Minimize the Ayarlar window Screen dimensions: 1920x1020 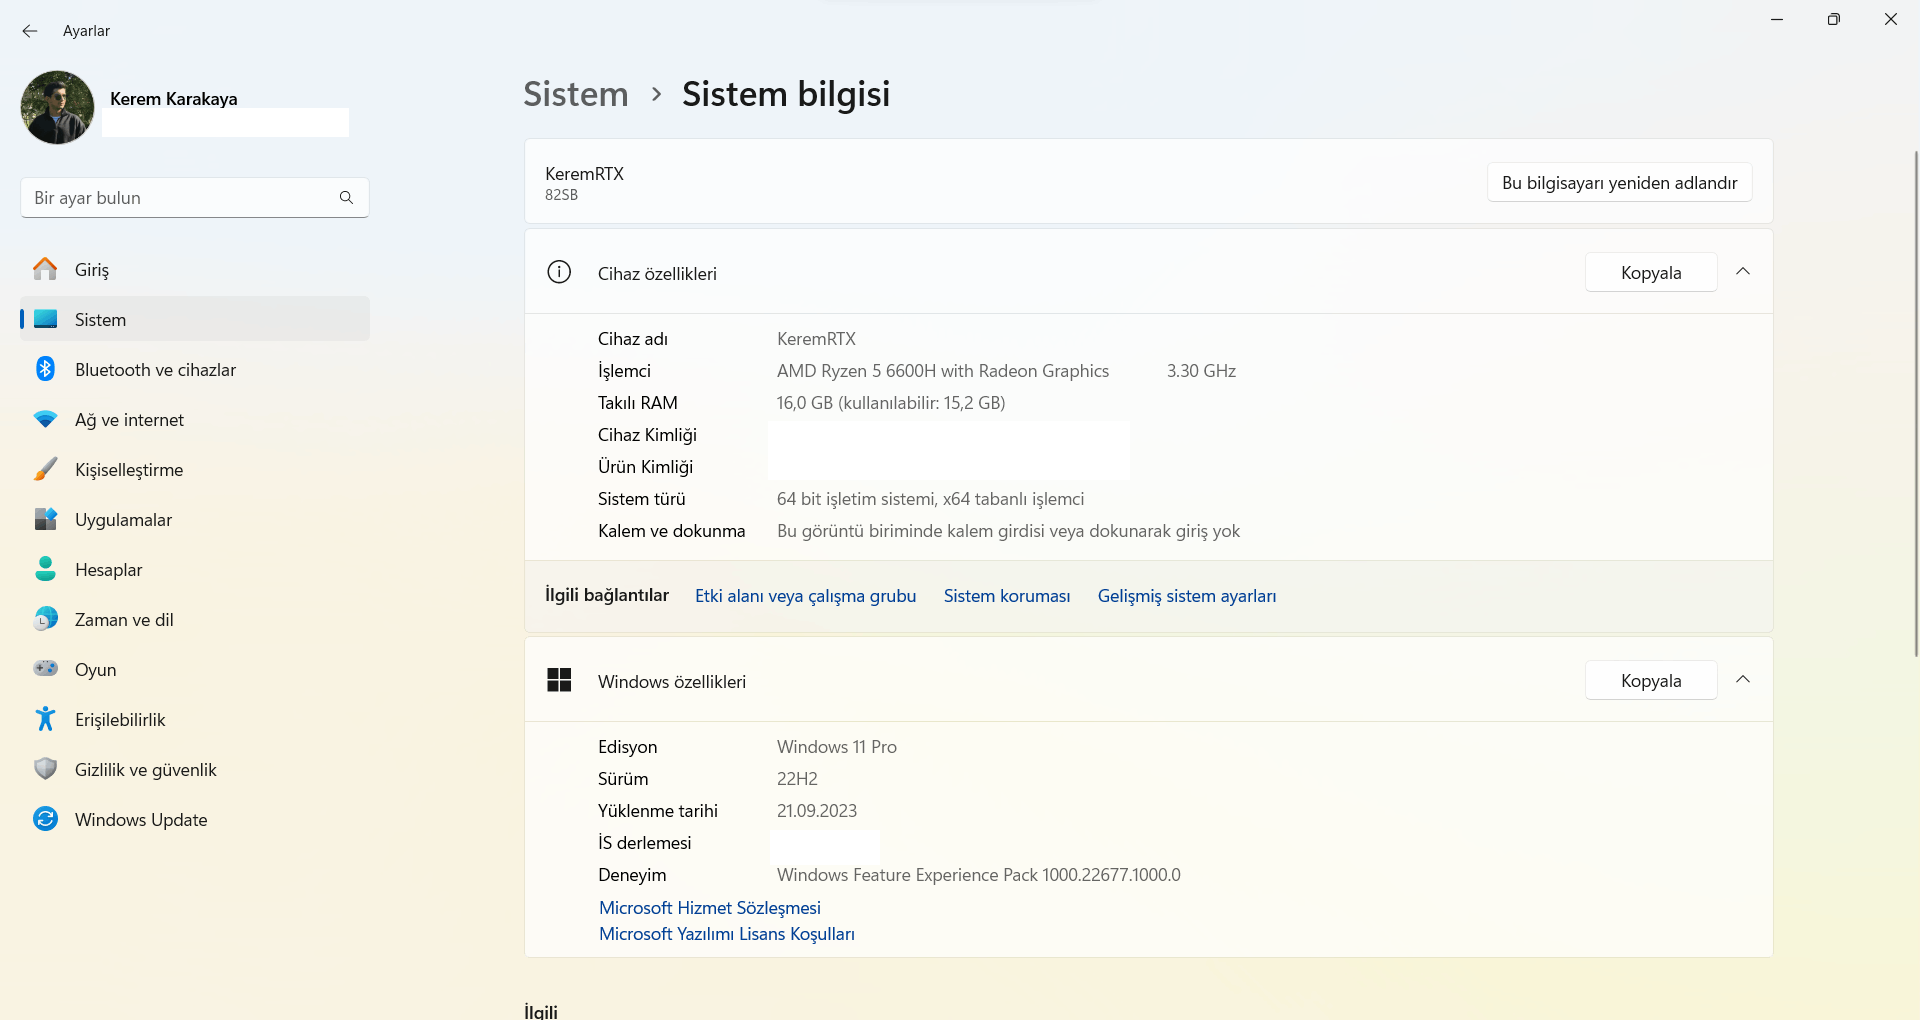pyautogui.click(x=1777, y=19)
